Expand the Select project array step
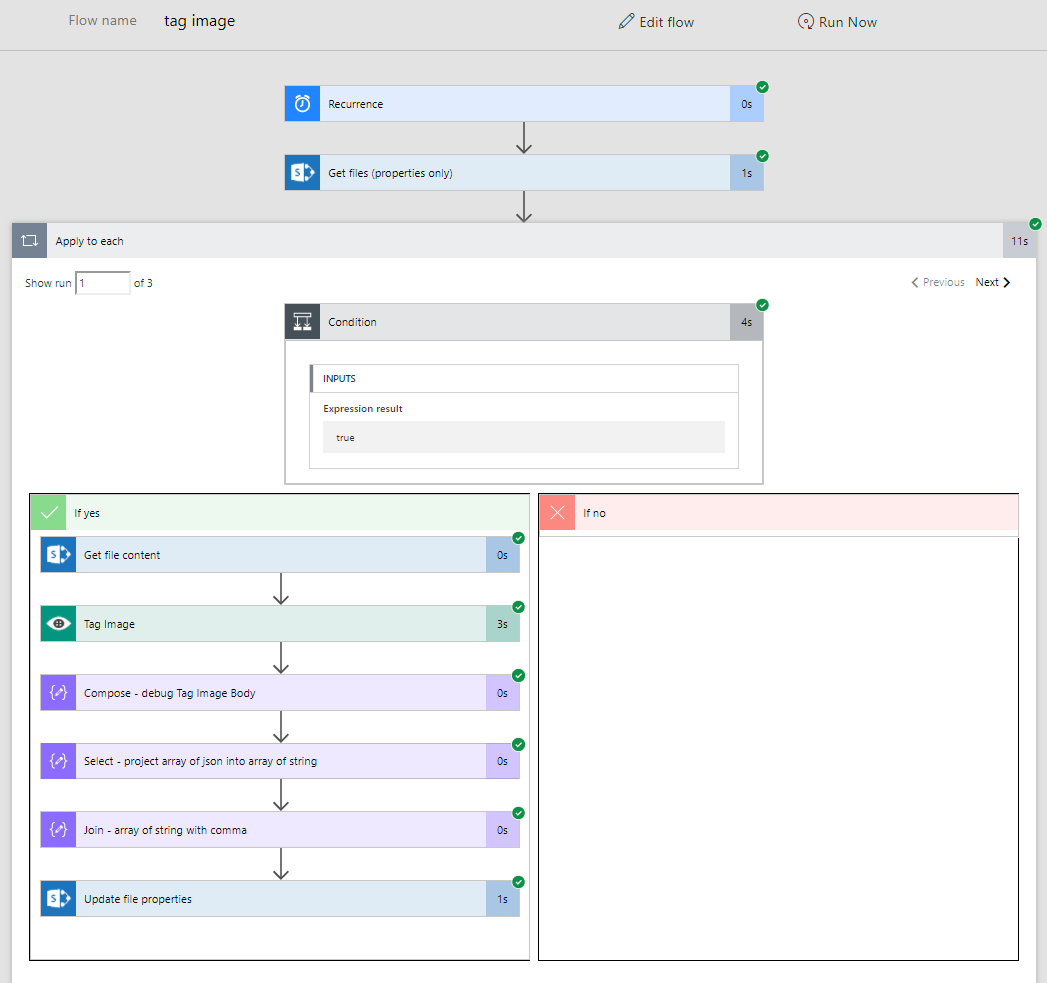Image resolution: width=1047 pixels, height=983 pixels. point(280,761)
